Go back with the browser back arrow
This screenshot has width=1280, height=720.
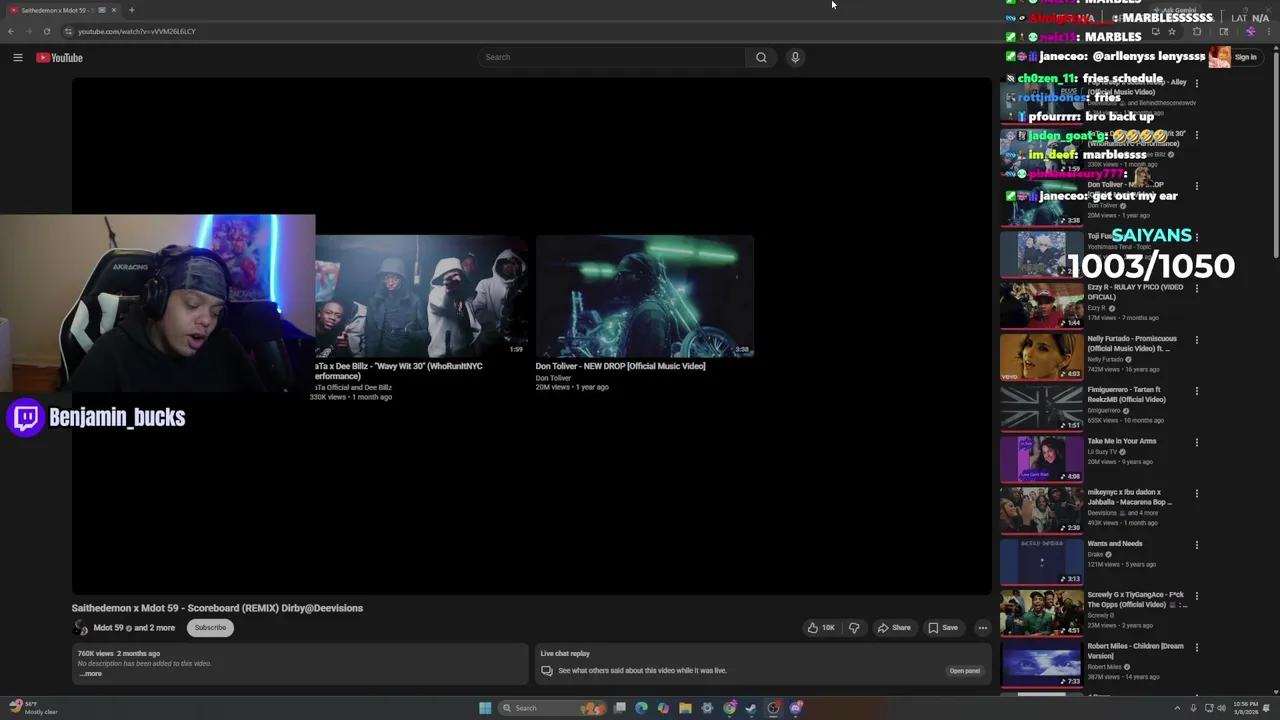pyautogui.click(x=11, y=31)
